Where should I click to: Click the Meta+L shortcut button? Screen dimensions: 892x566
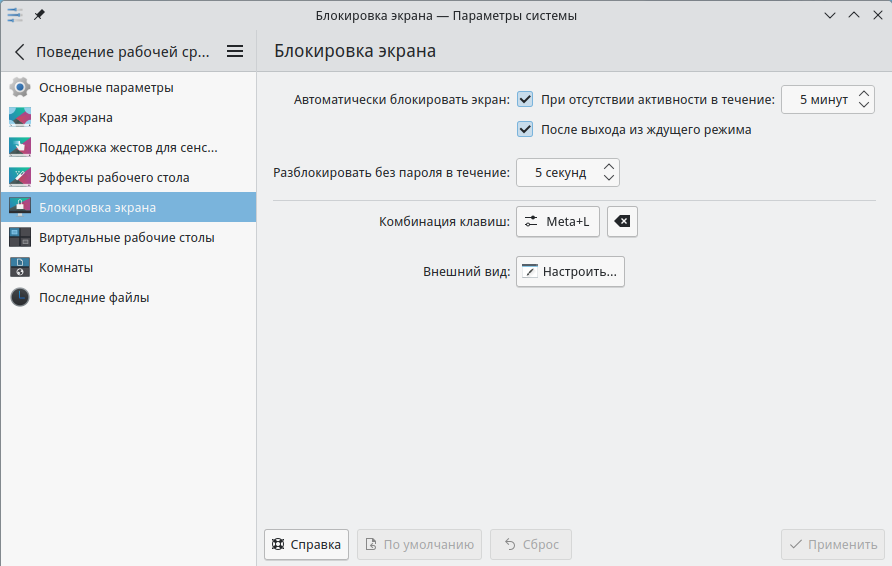click(558, 221)
